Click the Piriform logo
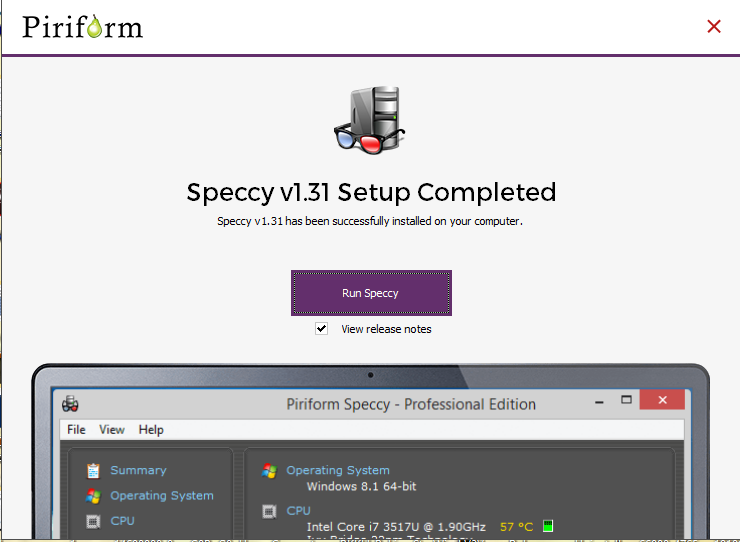 pyautogui.click(x=82, y=27)
